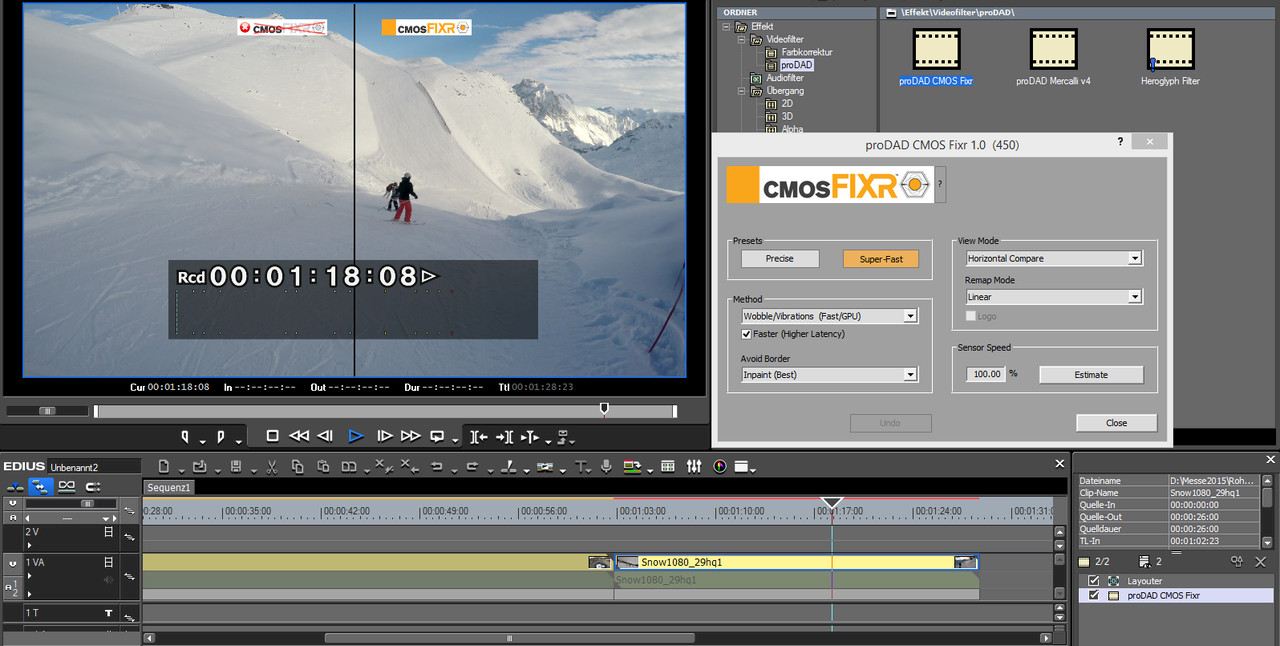Collapse the Videofilter tree node
The width and height of the screenshot is (1280, 646).
pos(742,39)
